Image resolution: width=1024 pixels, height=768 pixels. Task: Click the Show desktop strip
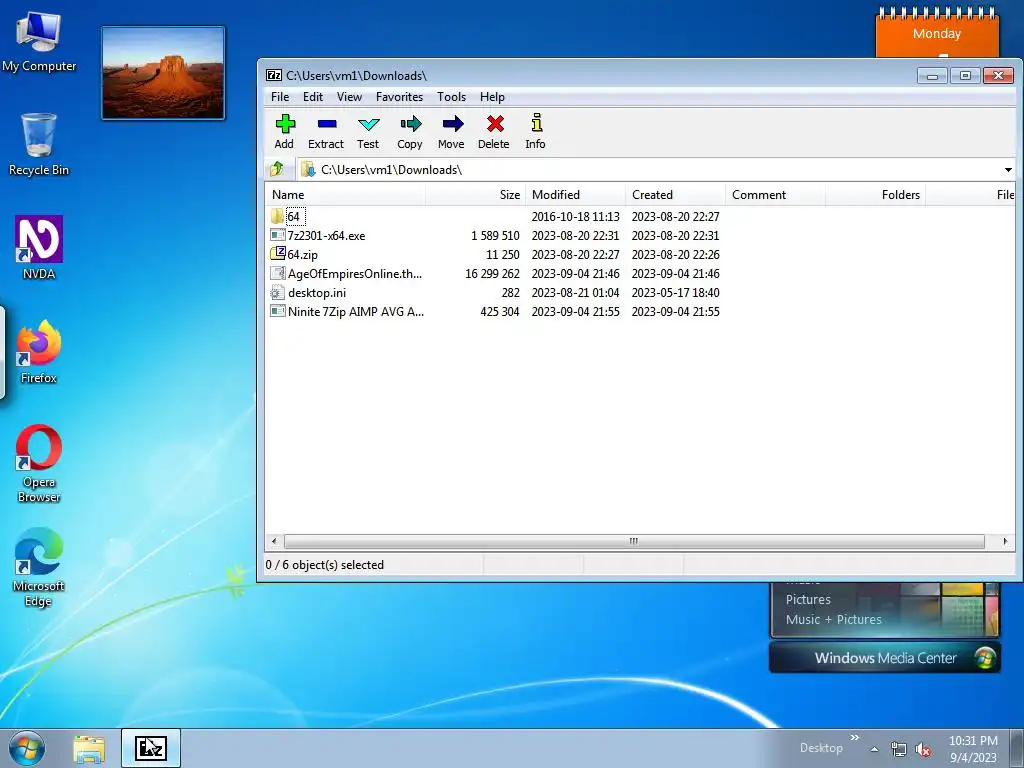[1017, 748]
